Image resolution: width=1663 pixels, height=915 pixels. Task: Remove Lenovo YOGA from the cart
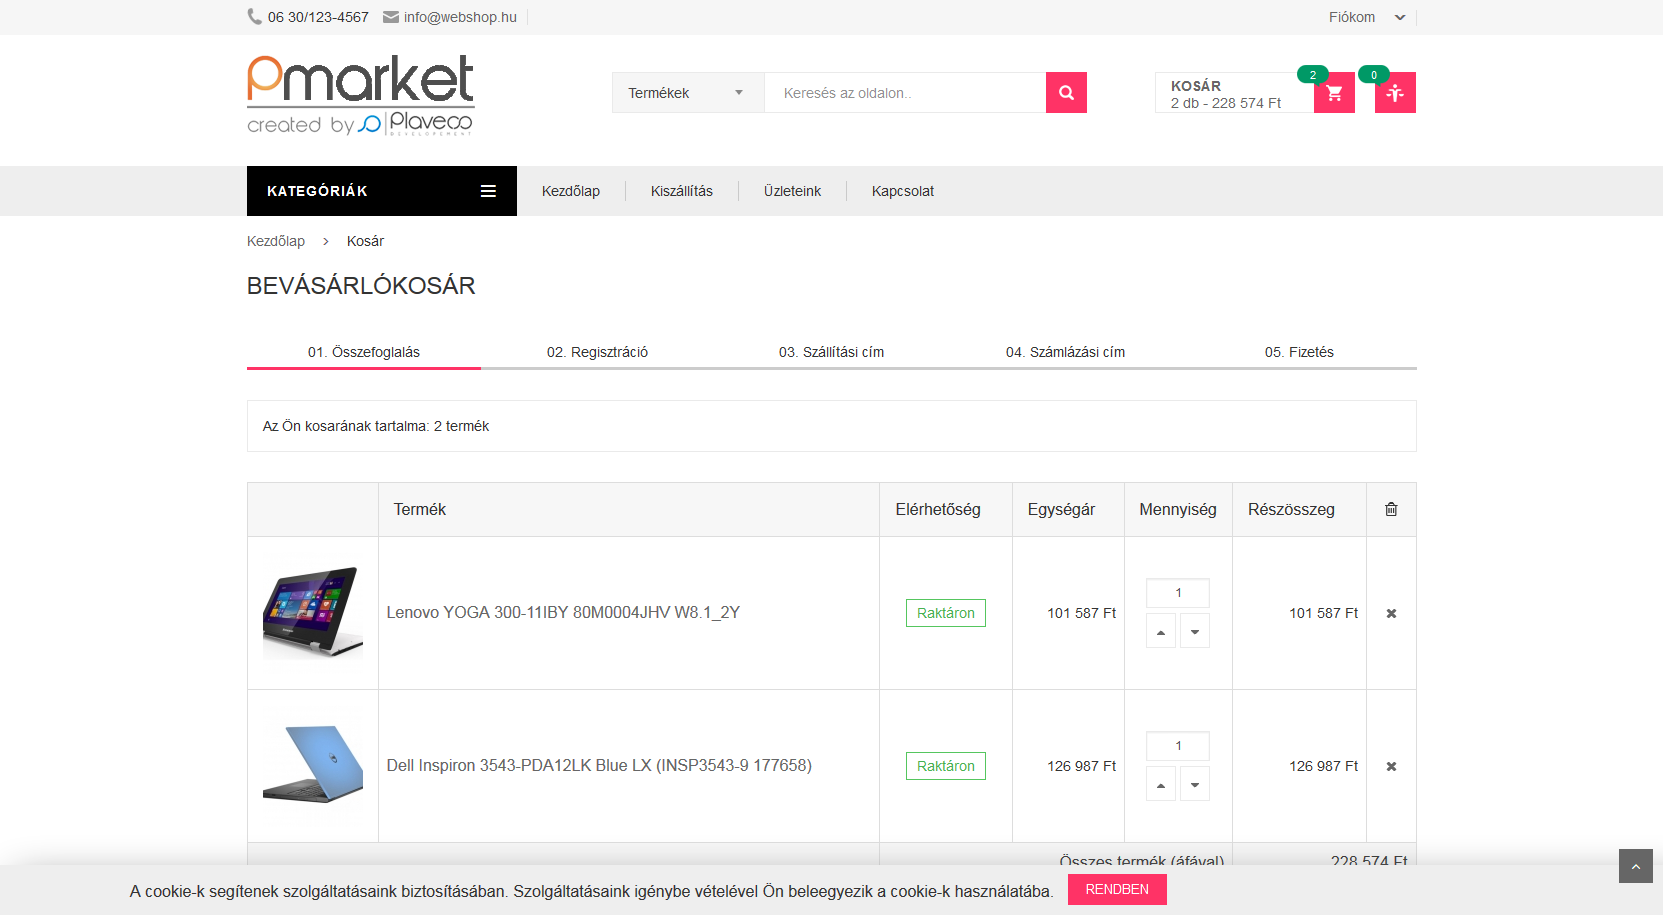click(1391, 613)
